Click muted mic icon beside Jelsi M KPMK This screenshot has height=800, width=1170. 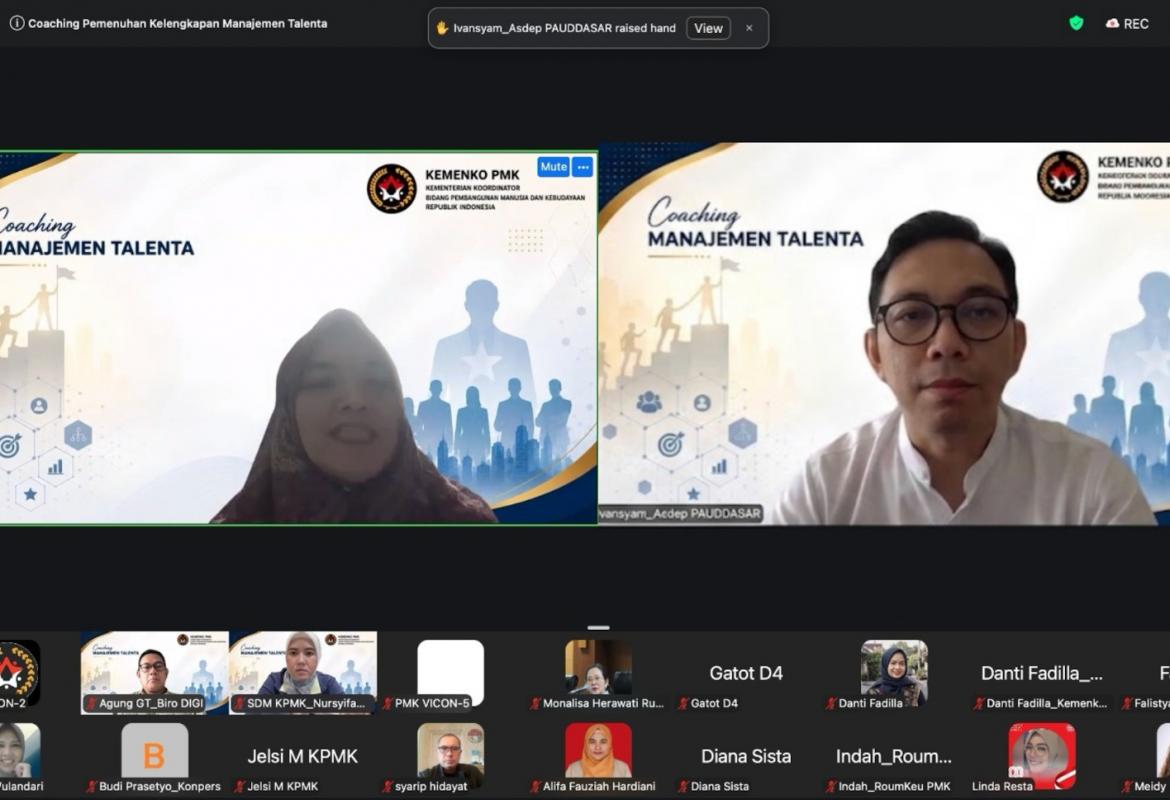coord(240,786)
